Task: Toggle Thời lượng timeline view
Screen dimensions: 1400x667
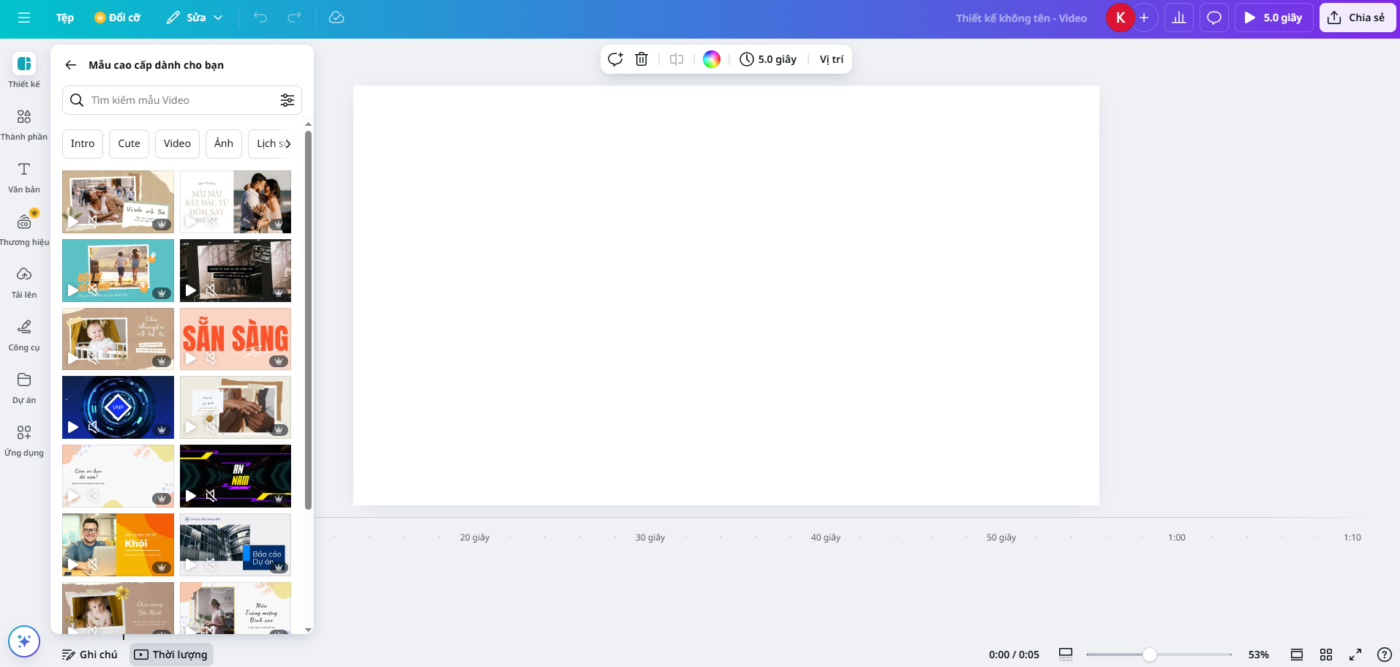Action: coord(171,654)
